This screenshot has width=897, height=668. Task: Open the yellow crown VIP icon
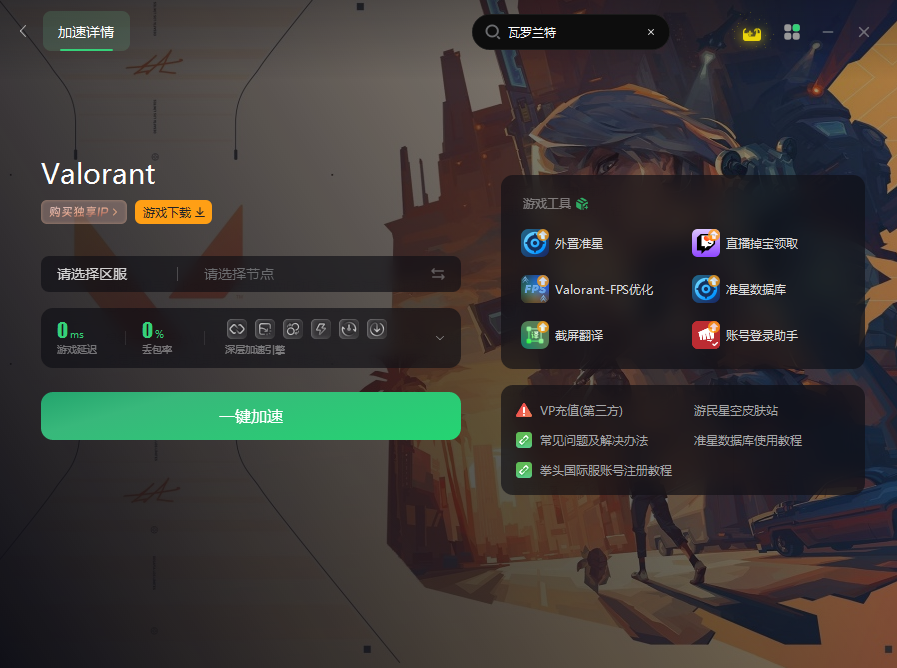click(752, 33)
